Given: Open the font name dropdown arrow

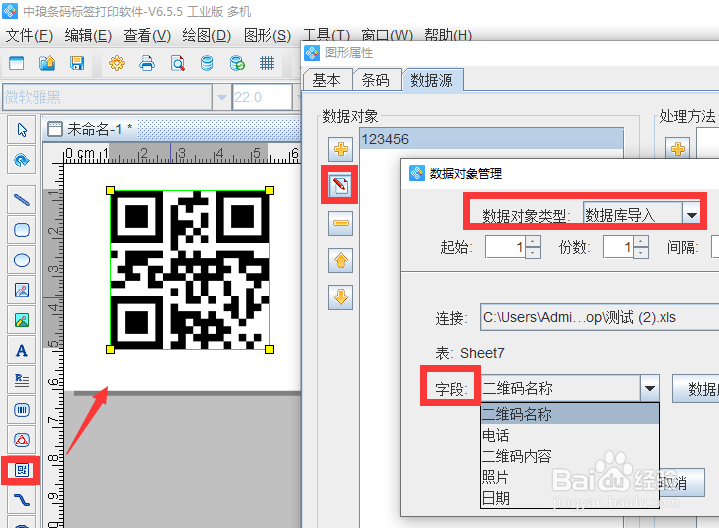Looking at the screenshot, I should 221,97.
